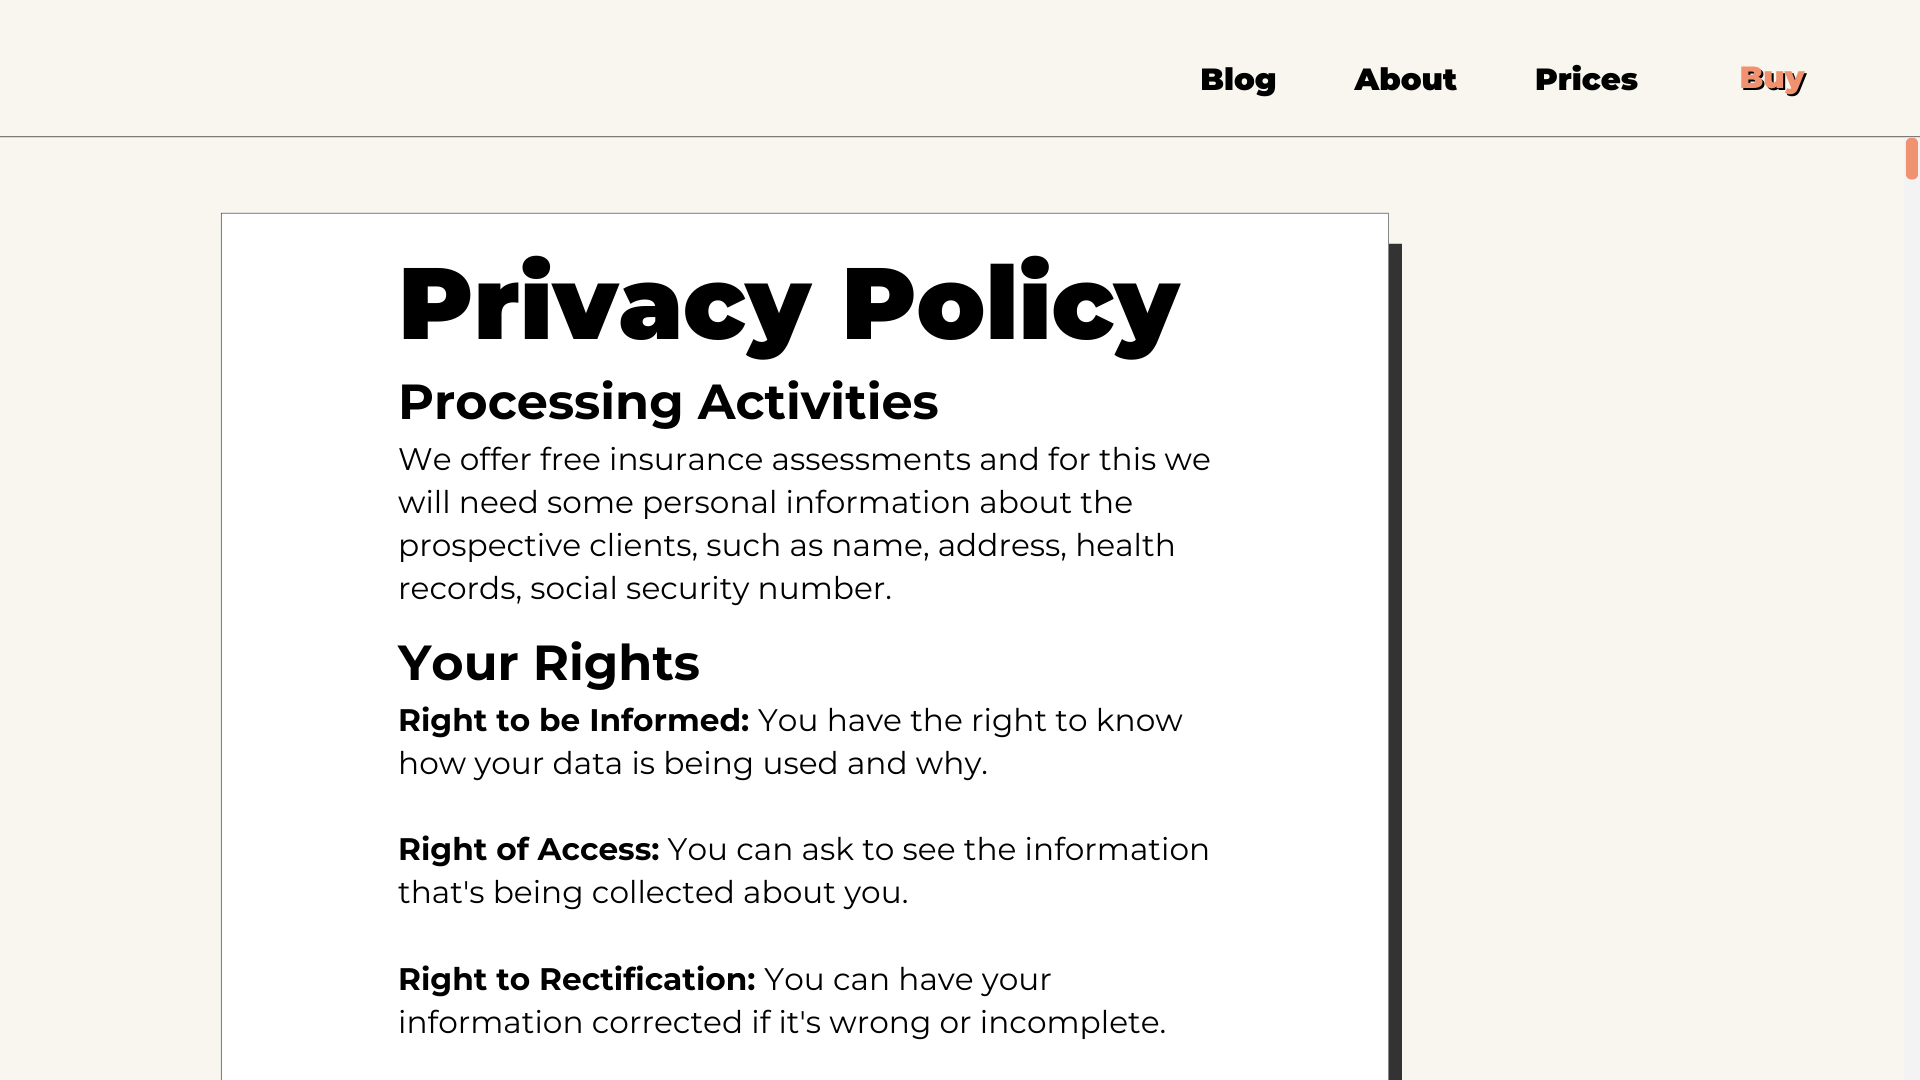Image resolution: width=1920 pixels, height=1080 pixels.
Task: Click the Your Rights section heading
Action: (548, 662)
